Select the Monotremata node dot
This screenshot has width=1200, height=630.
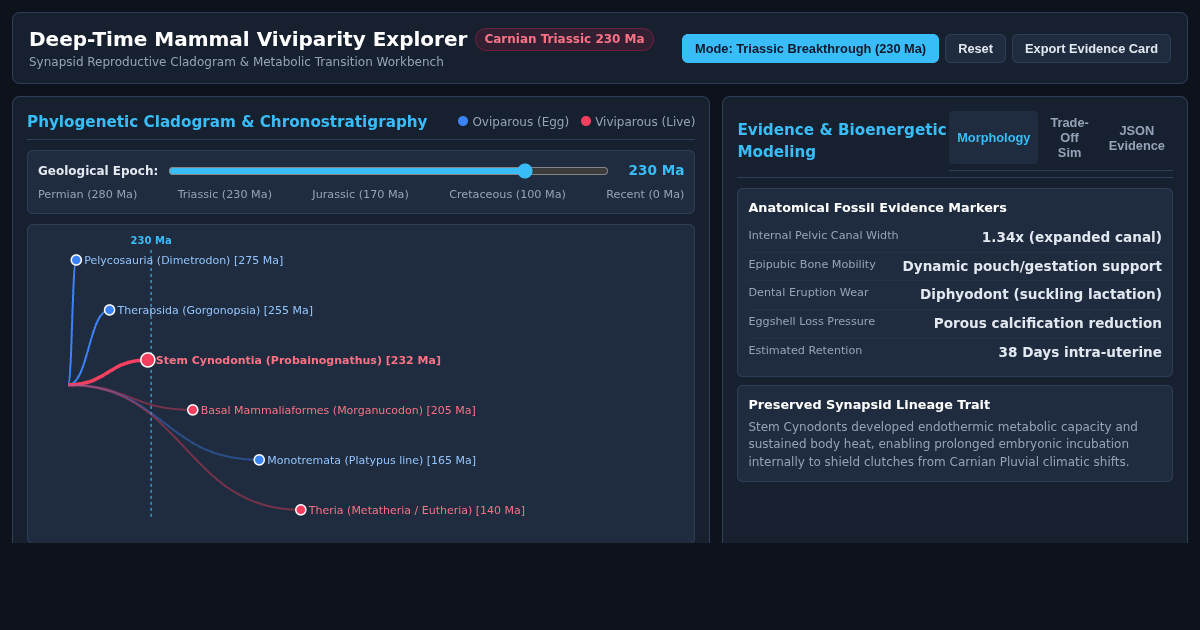(x=259, y=460)
